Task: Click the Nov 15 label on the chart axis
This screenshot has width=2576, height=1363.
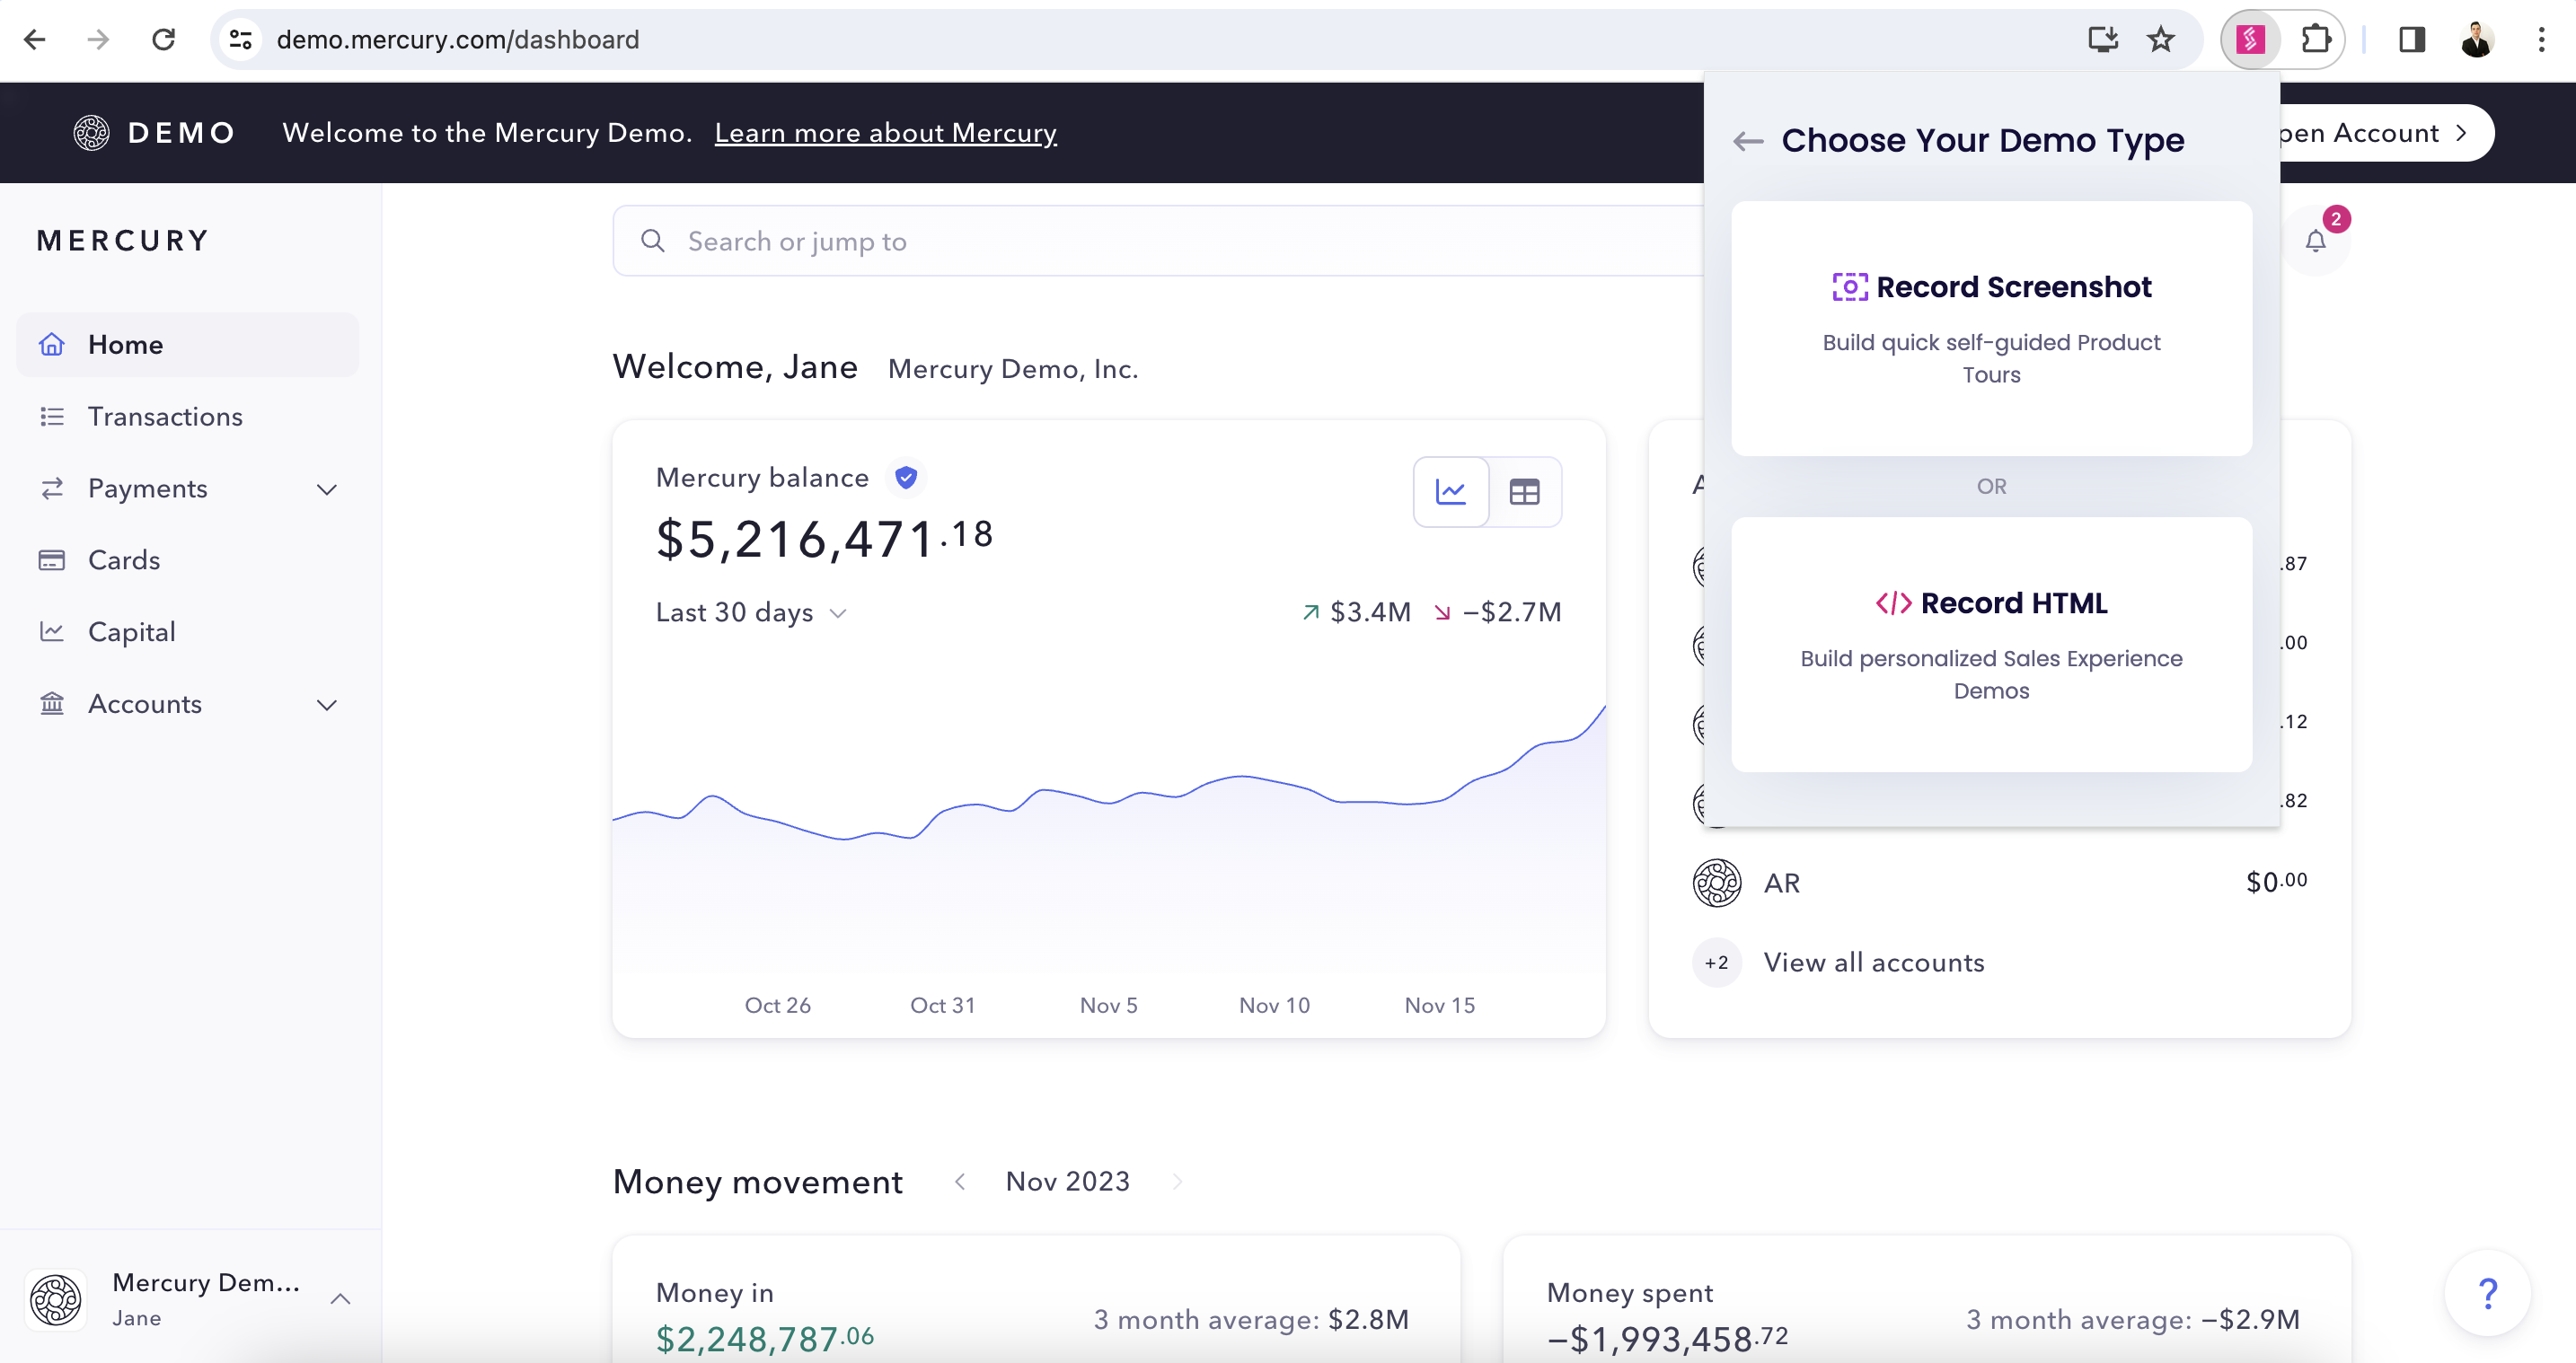Action: [1440, 1006]
